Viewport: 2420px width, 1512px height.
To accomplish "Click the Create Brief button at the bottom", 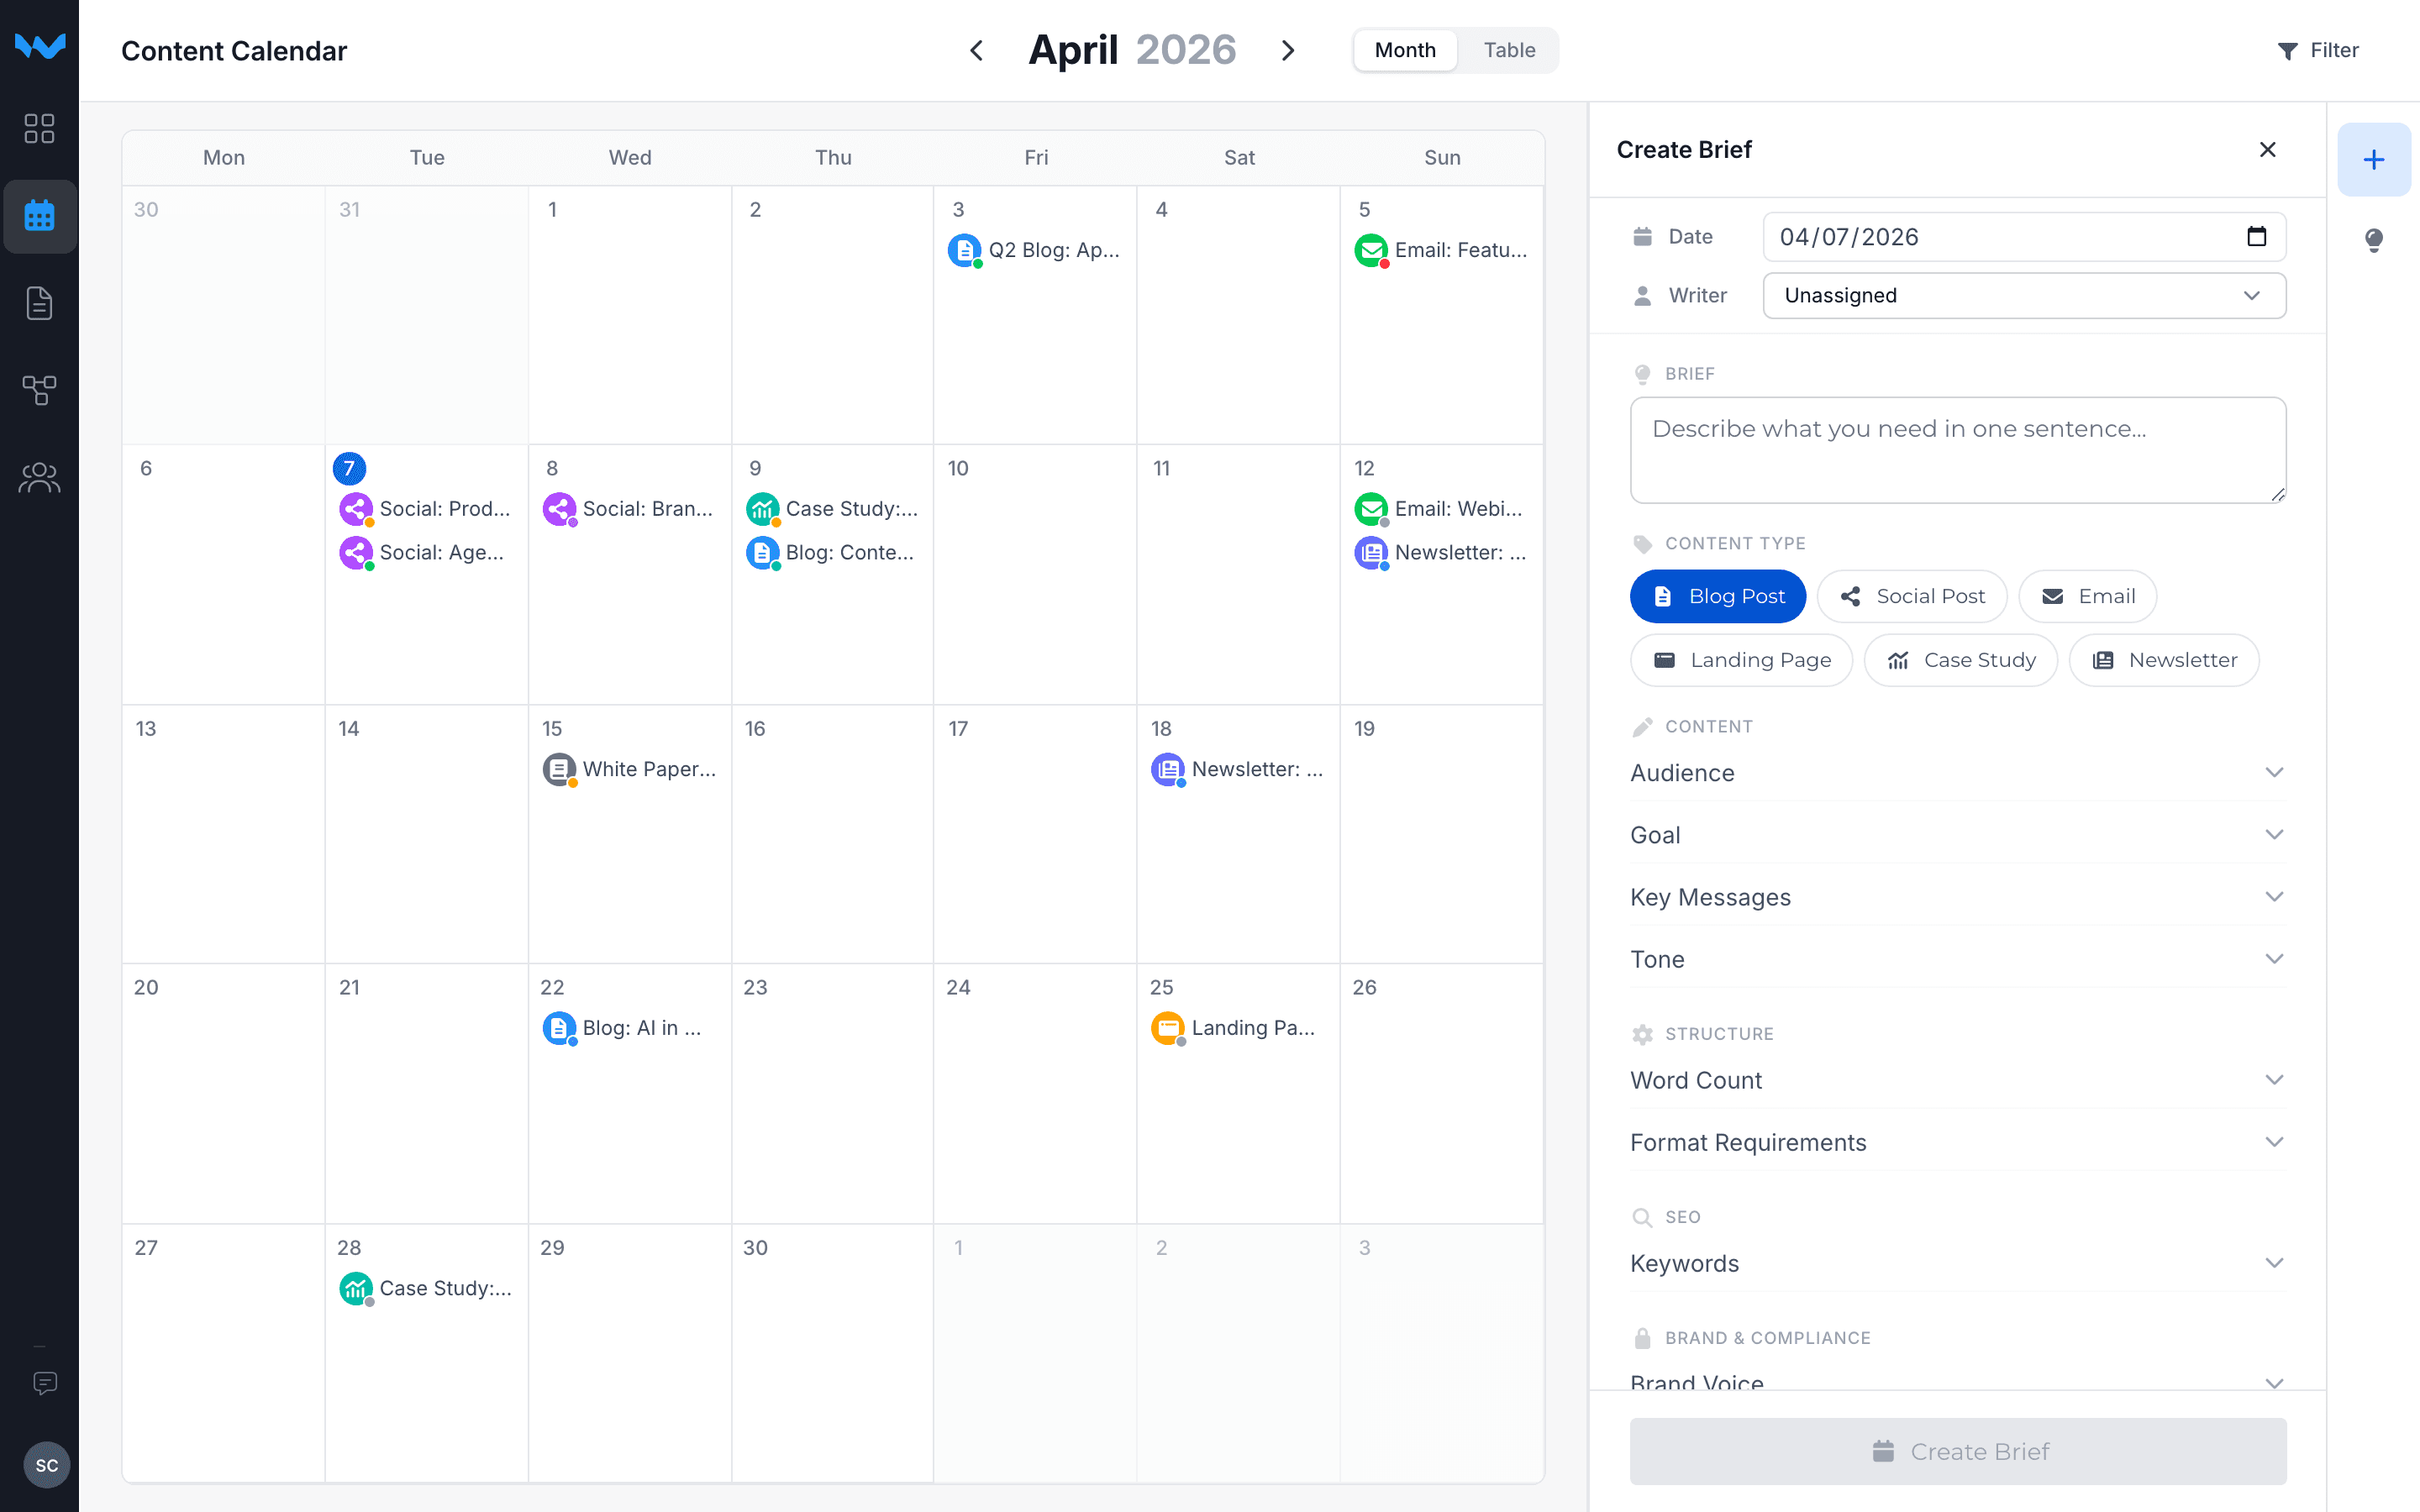I will (1957, 1451).
